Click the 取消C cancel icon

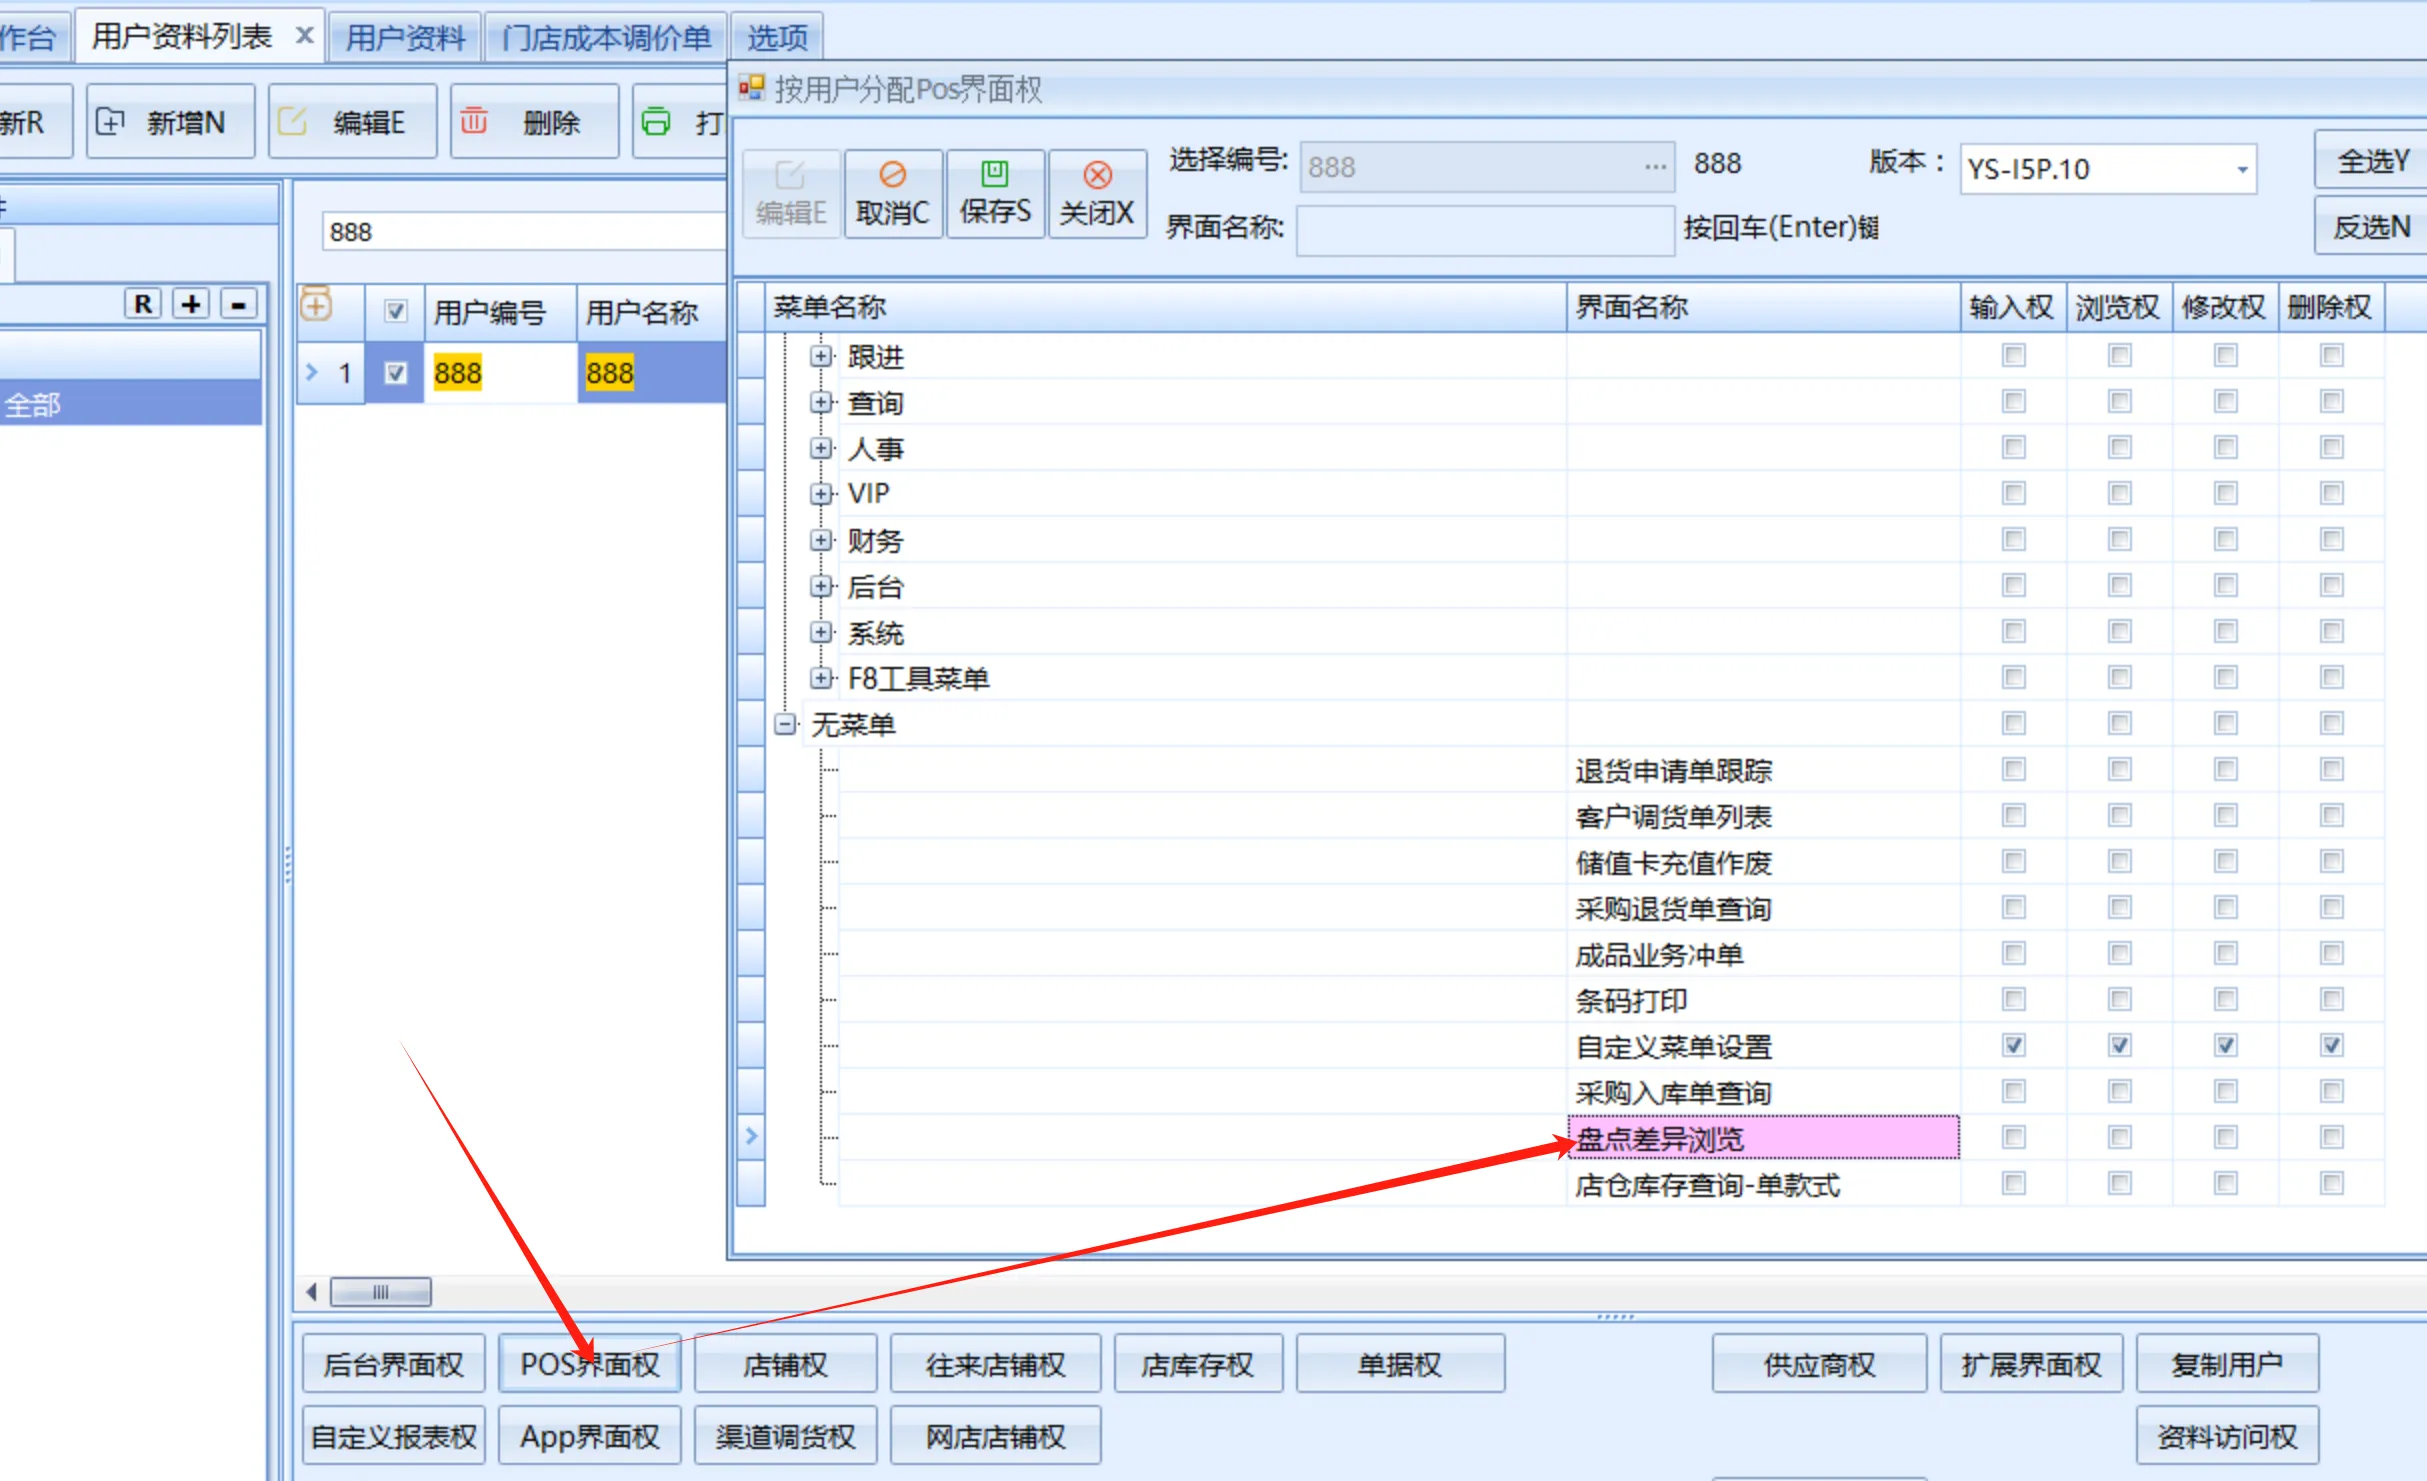tap(893, 175)
